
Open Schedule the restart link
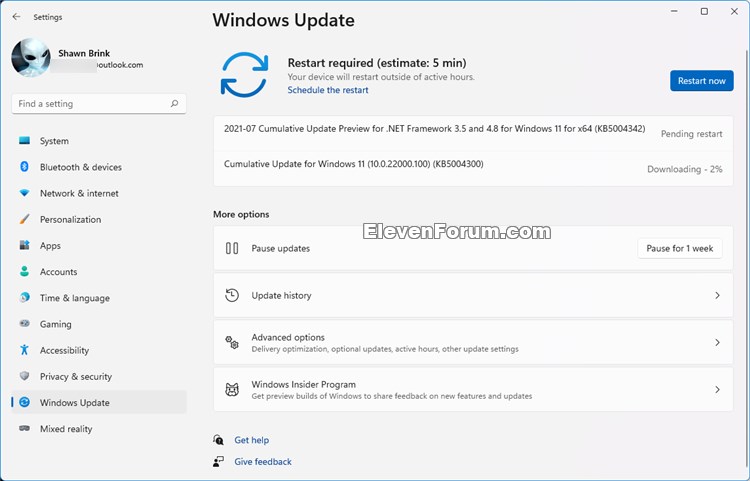point(328,90)
